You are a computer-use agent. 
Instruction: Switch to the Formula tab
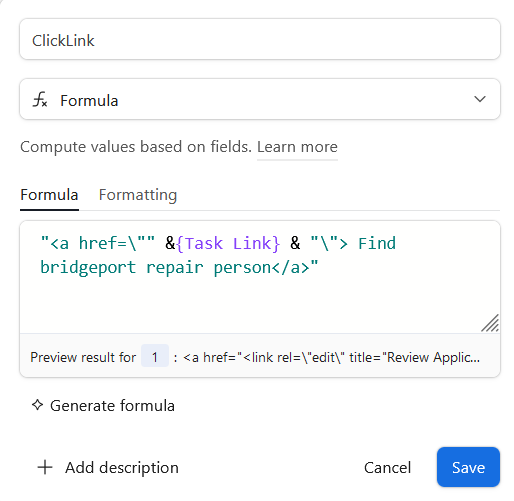coord(49,195)
